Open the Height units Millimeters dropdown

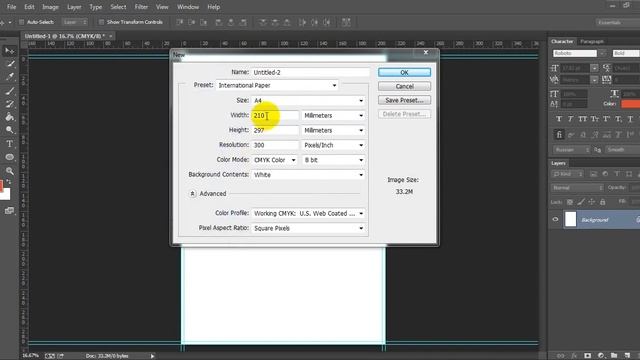(x=333, y=130)
